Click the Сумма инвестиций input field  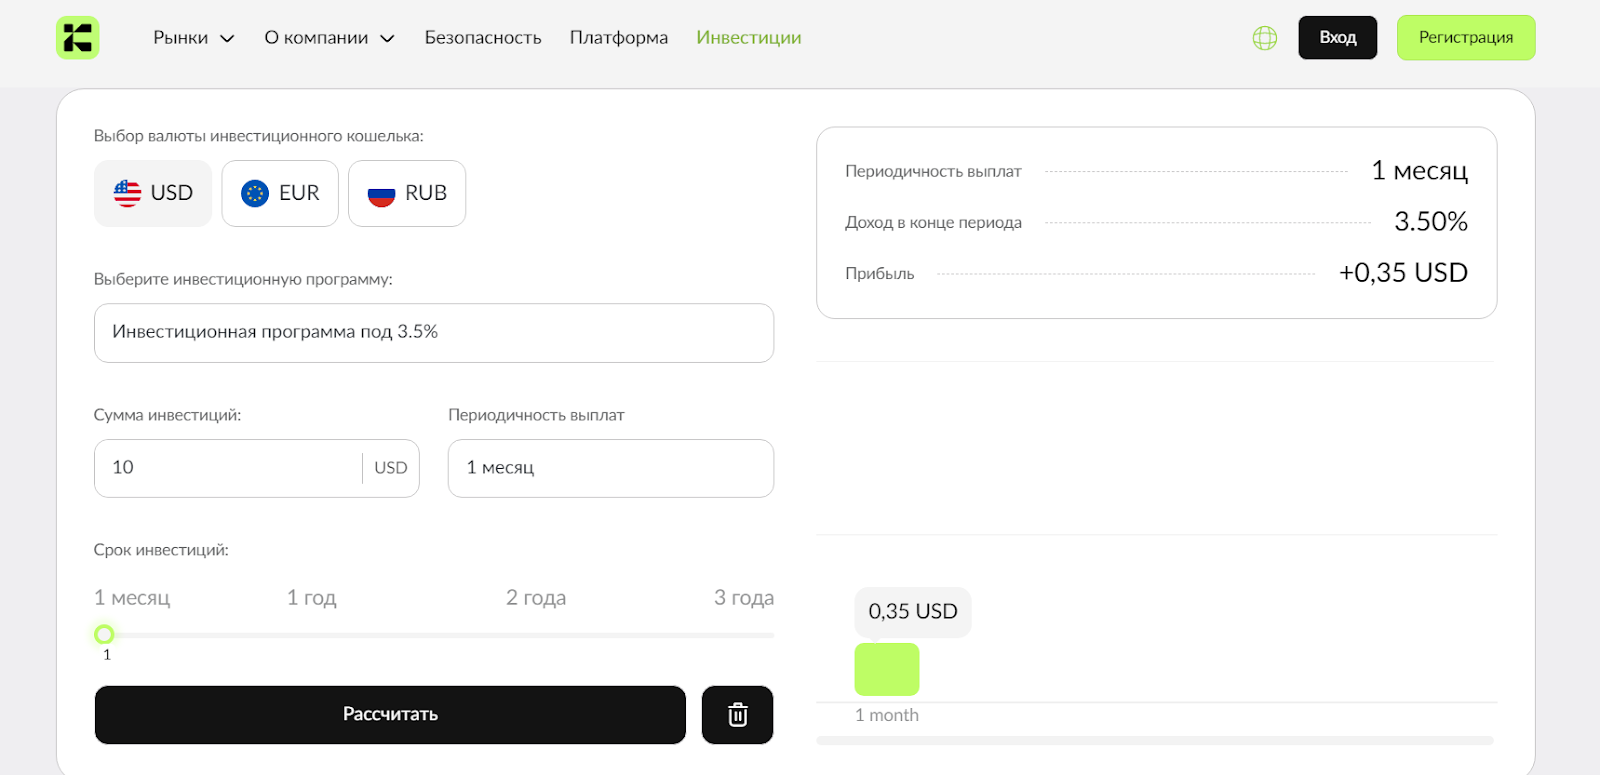[x=228, y=468]
